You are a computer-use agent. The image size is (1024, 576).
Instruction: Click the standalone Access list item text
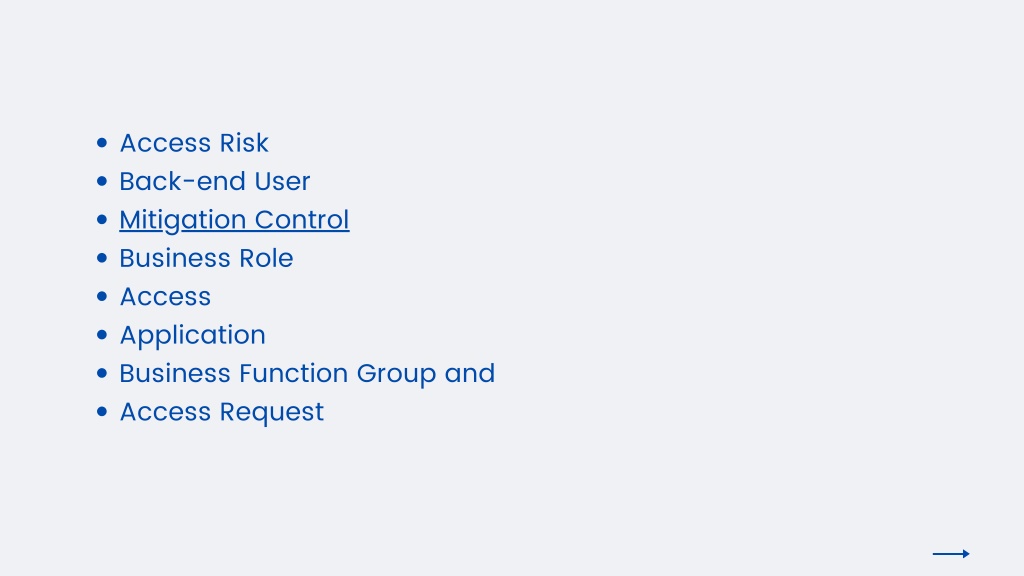coord(165,297)
